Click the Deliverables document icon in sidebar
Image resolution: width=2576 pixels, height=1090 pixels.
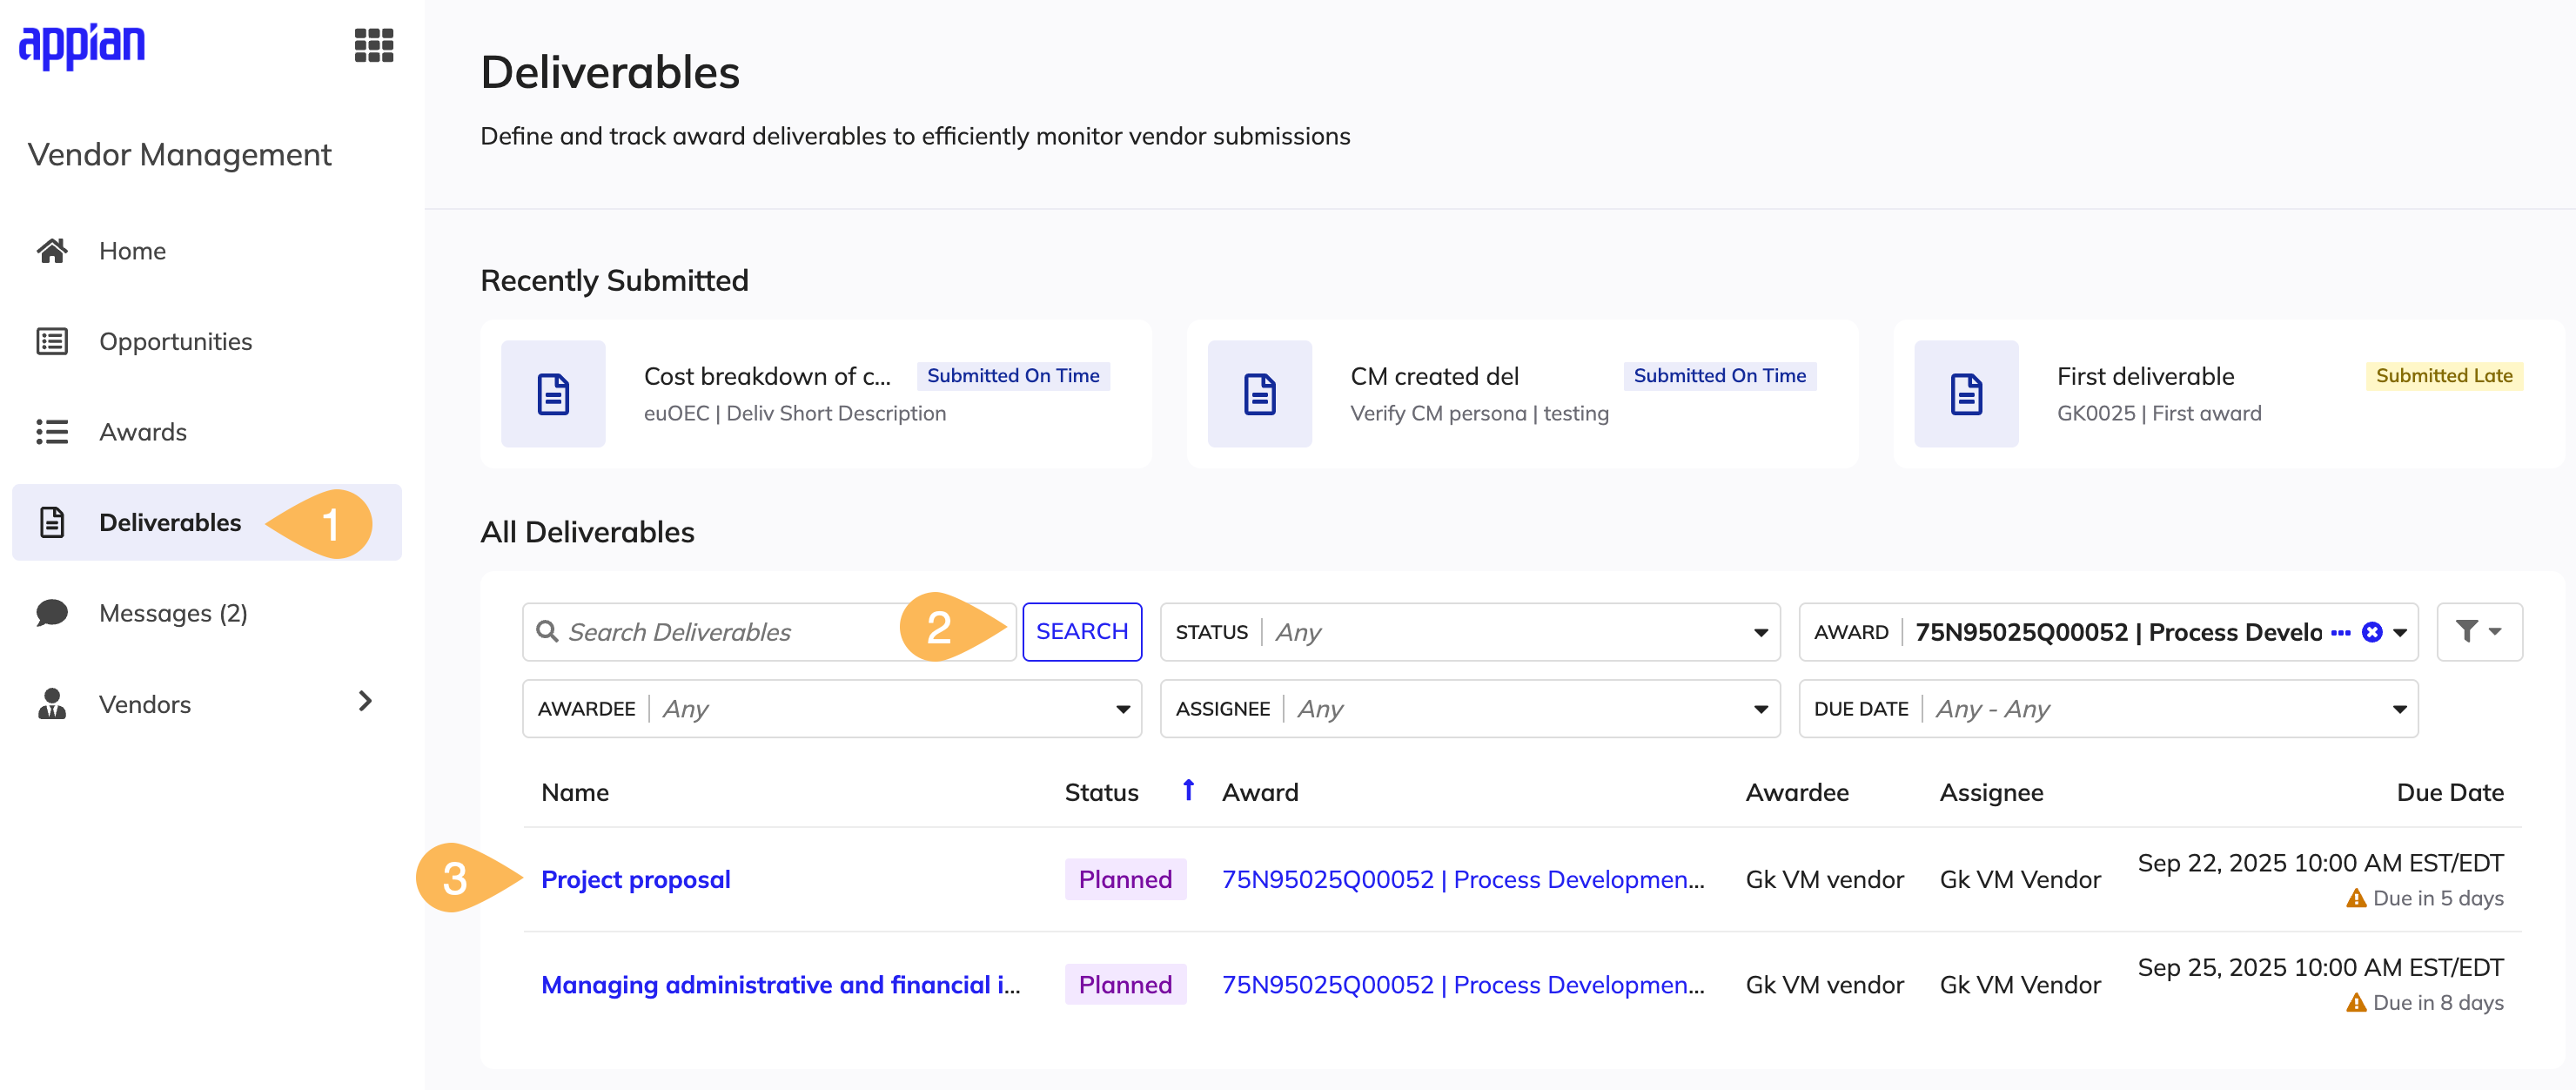coord(52,522)
